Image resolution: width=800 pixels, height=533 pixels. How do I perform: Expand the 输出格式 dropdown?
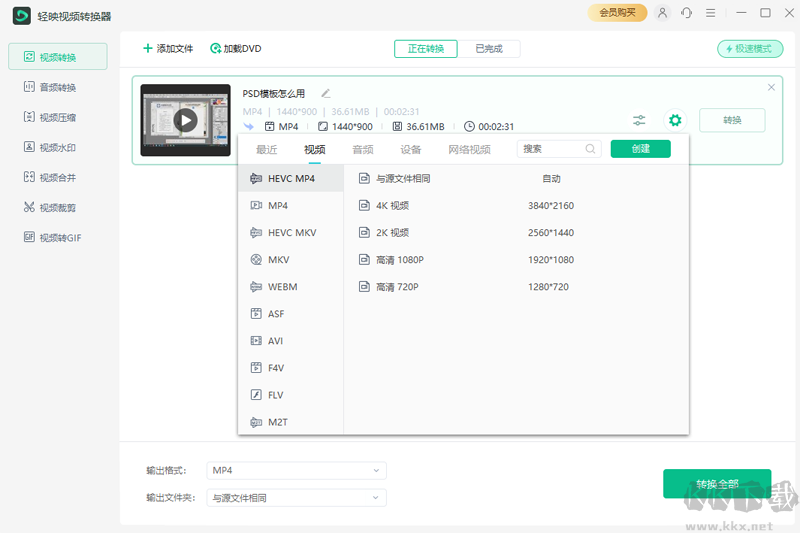[x=296, y=470]
